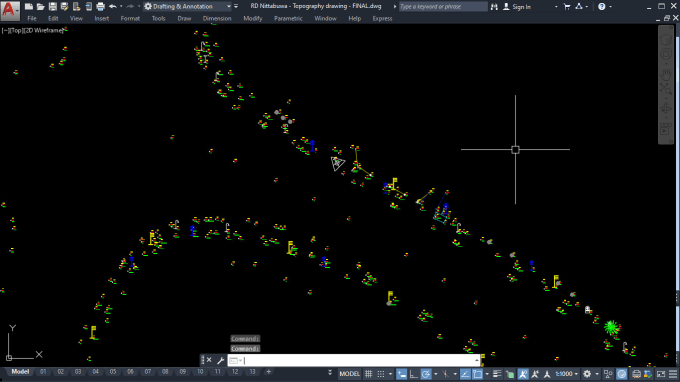The image size is (680, 382).
Task: Click the Help question mark icon
Action: pos(602,7)
